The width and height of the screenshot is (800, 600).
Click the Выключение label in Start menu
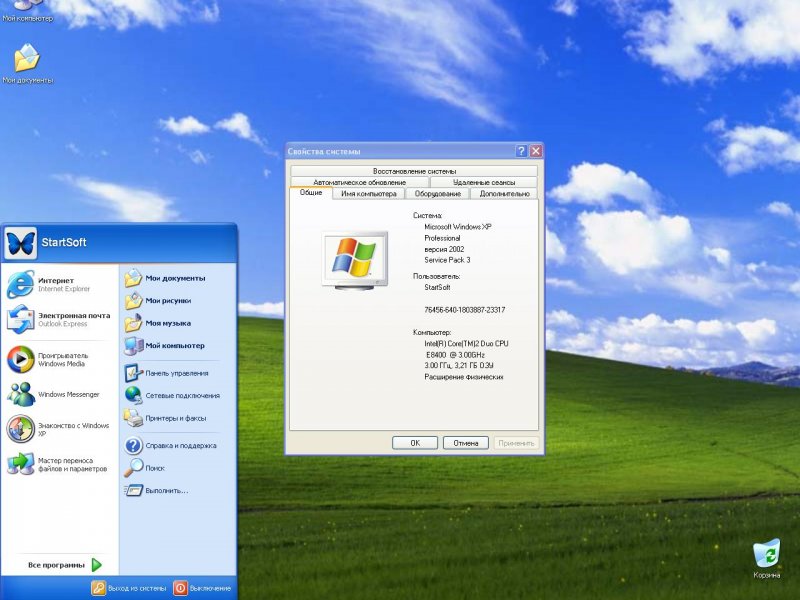tap(210, 588)
